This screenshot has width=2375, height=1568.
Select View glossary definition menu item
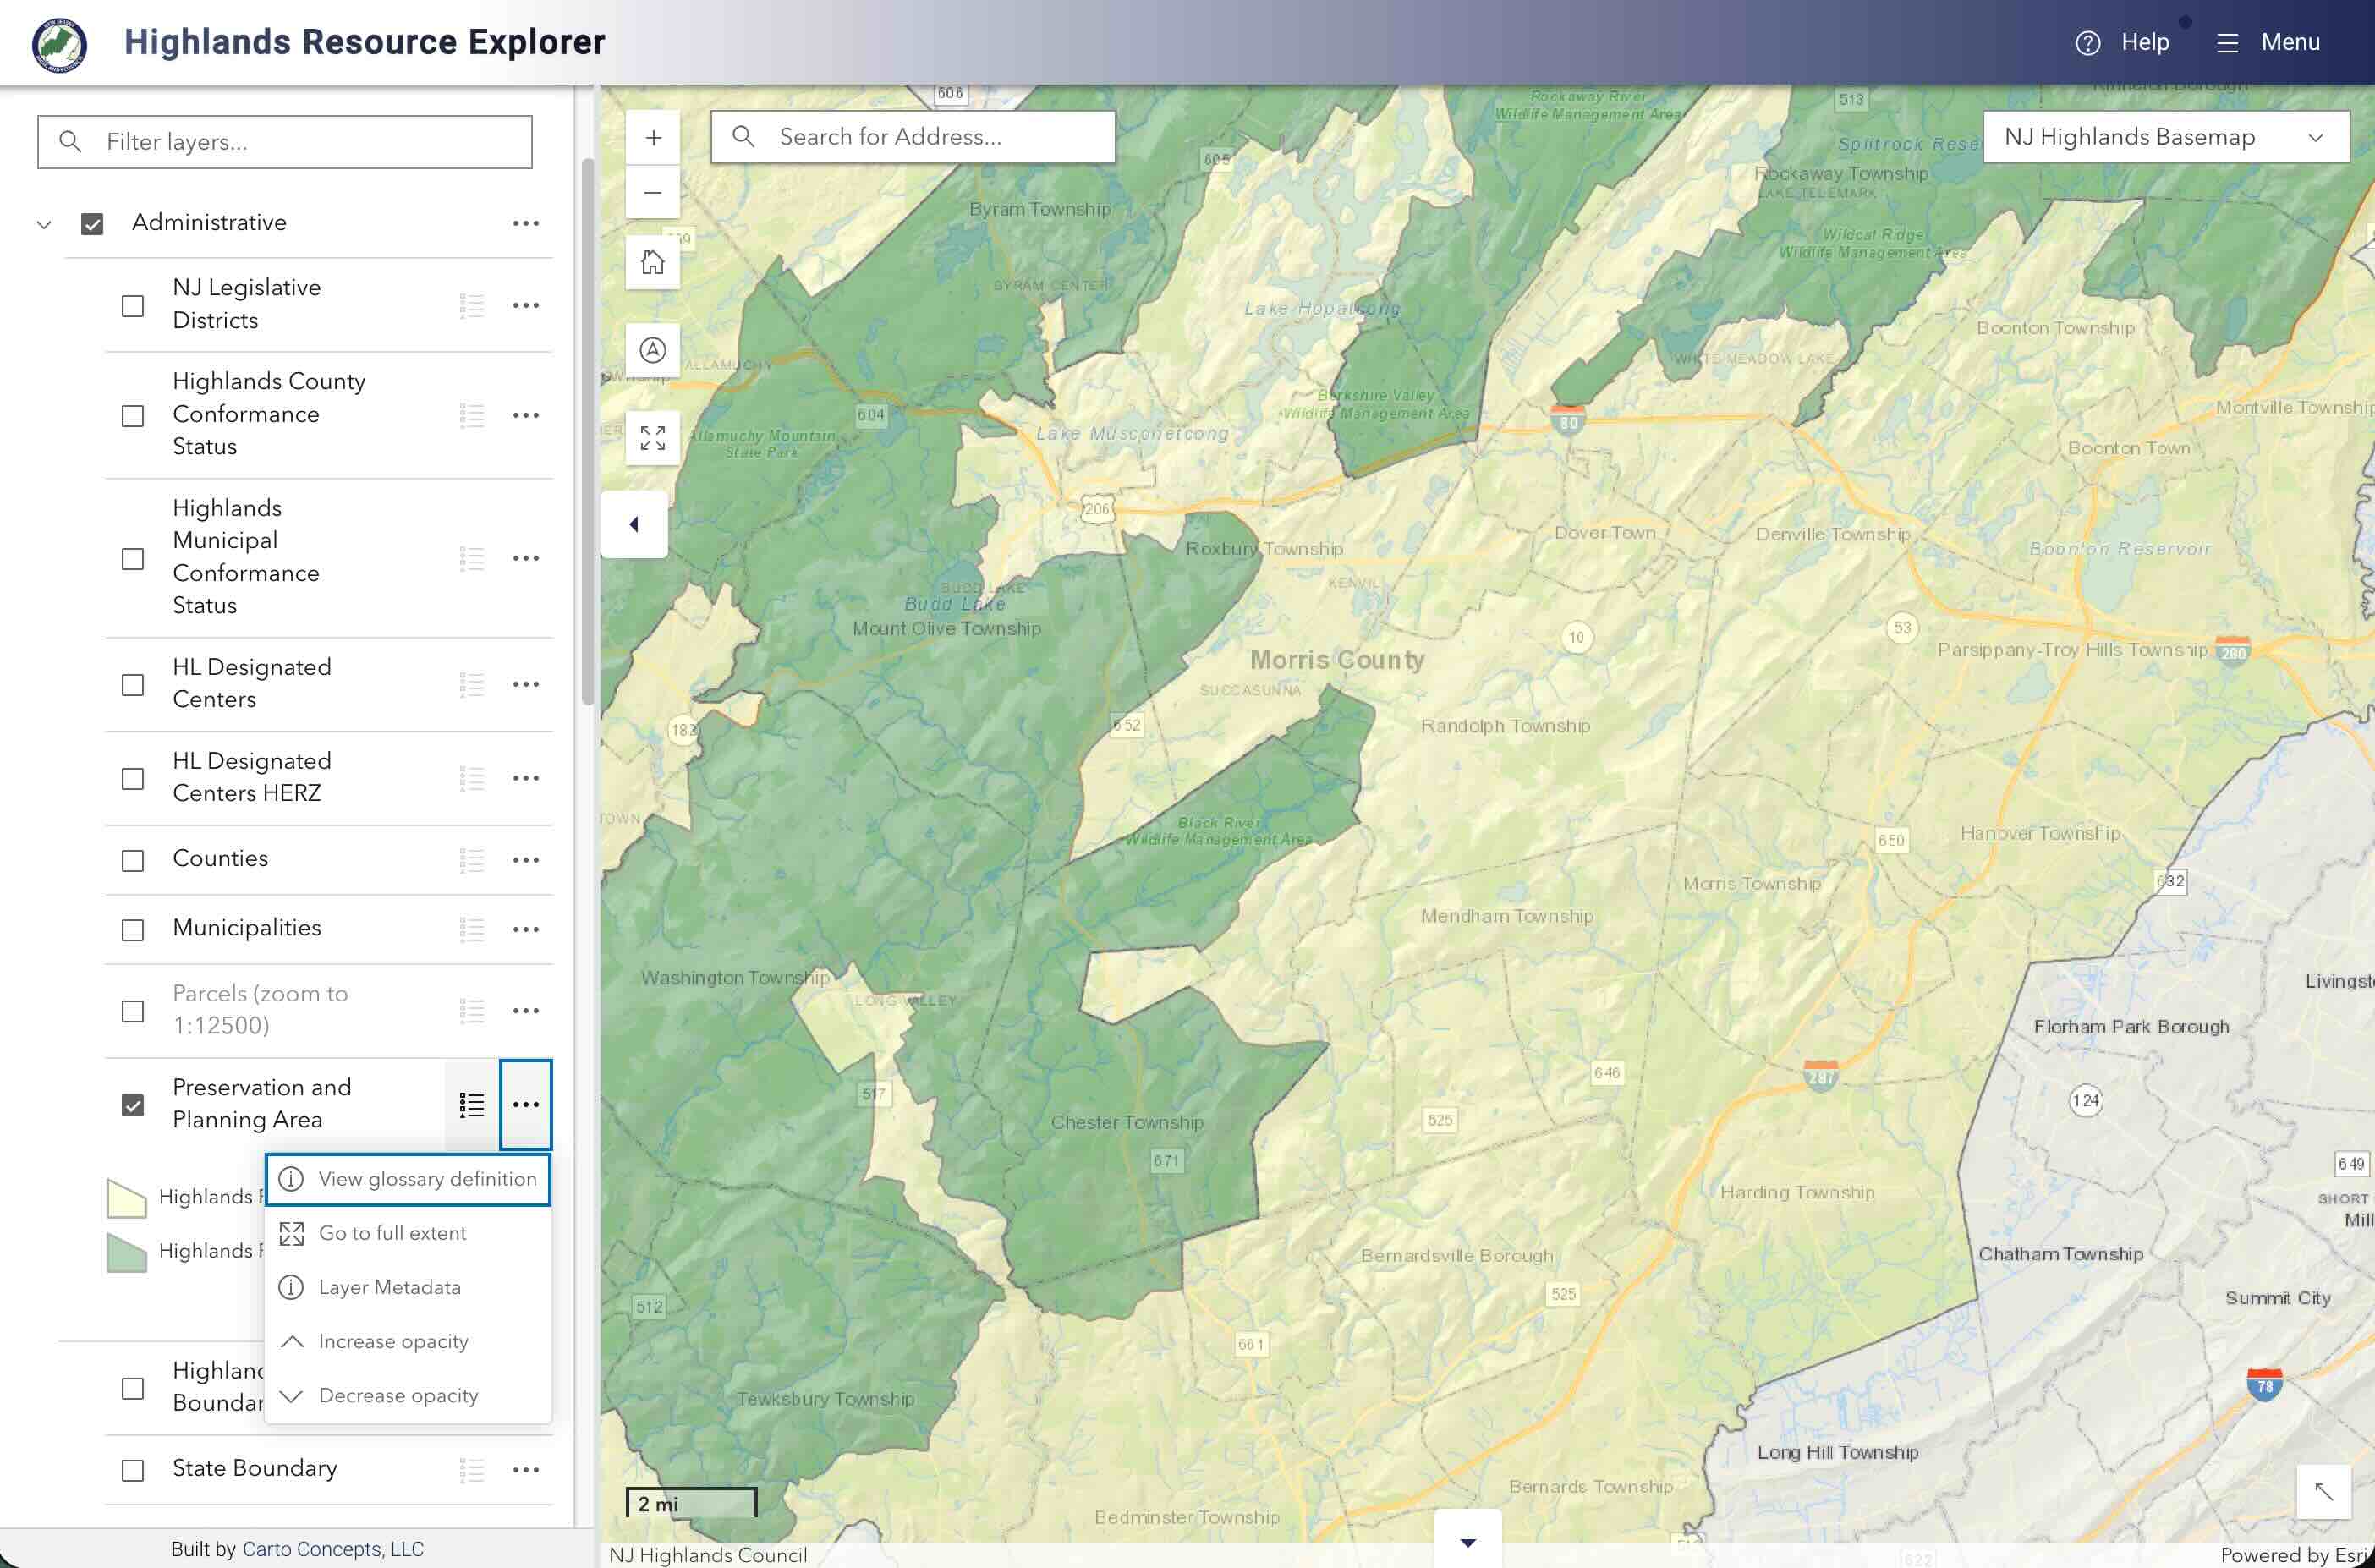tap(408, 1179)
